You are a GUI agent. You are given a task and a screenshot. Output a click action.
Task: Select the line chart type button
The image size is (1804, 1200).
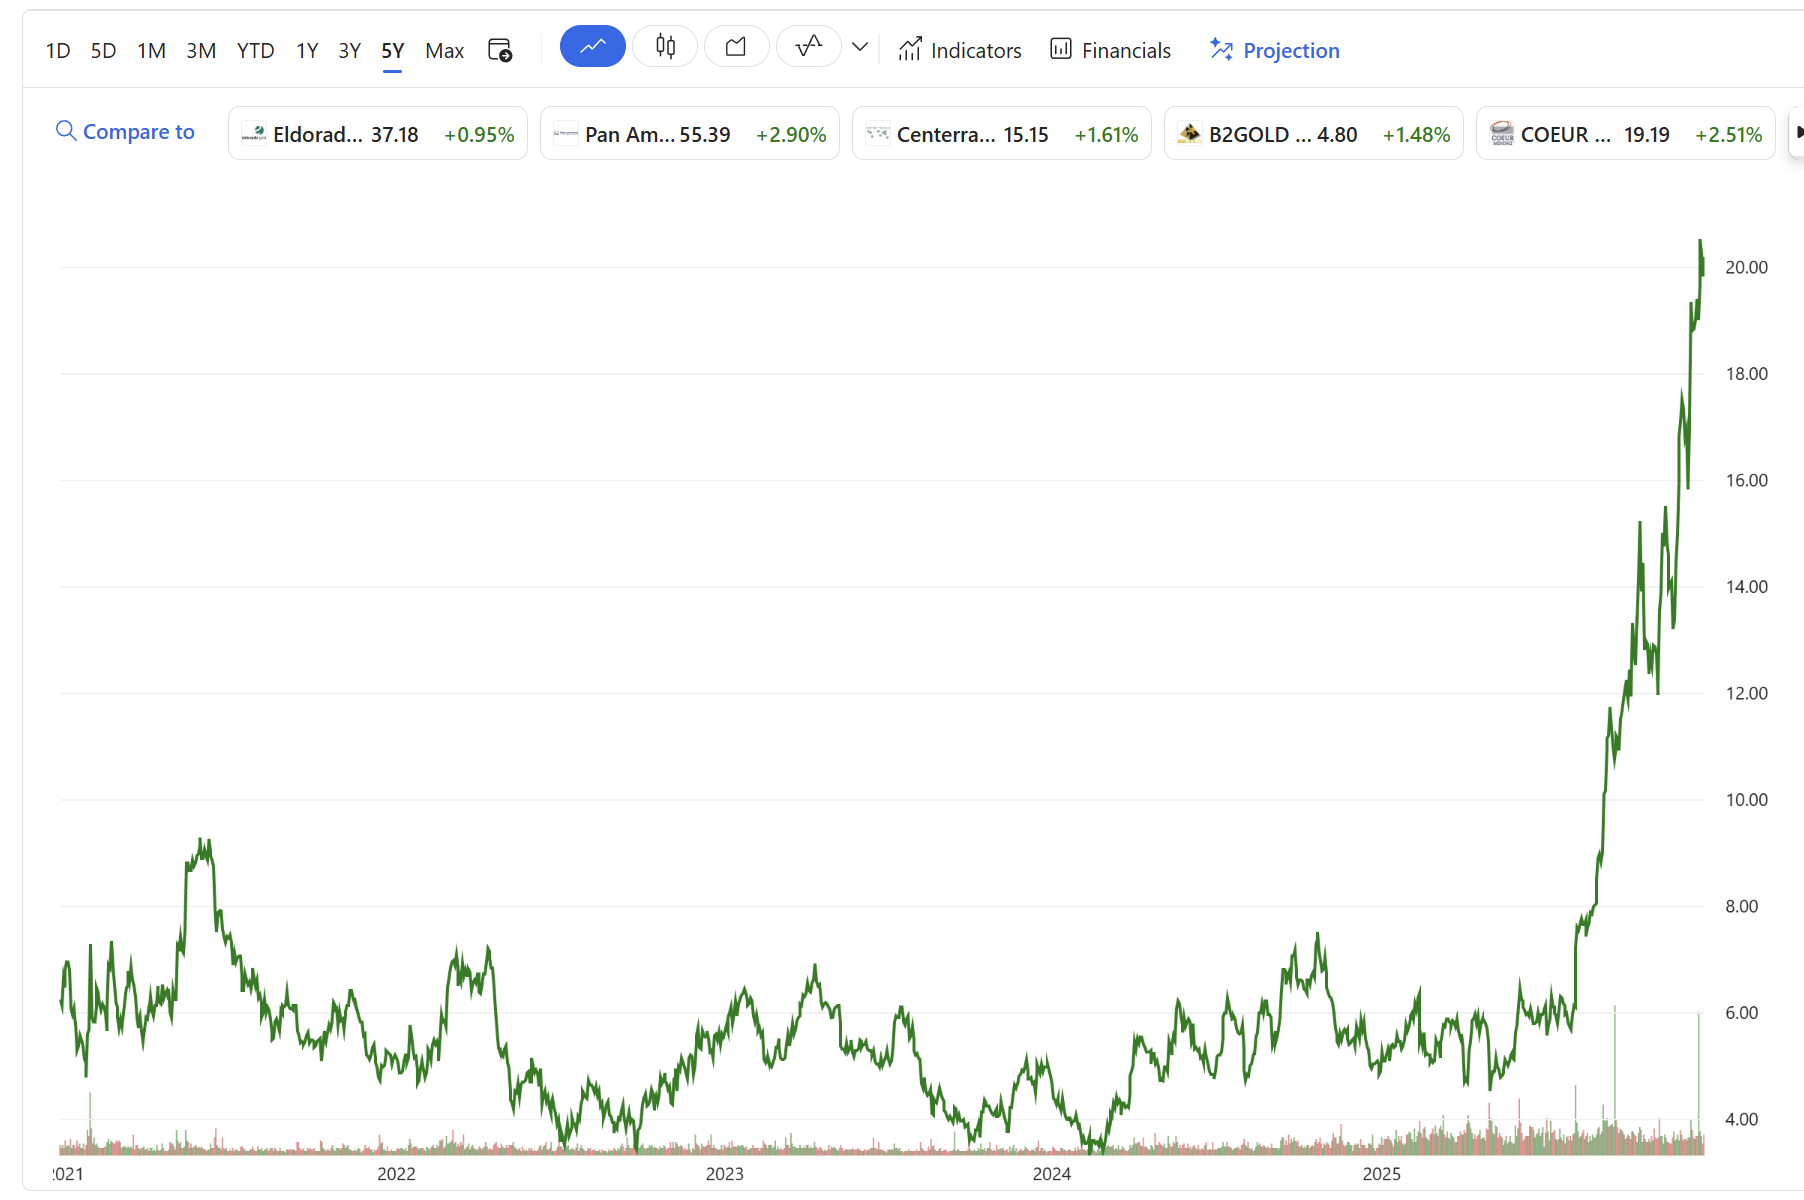[593, 47]
